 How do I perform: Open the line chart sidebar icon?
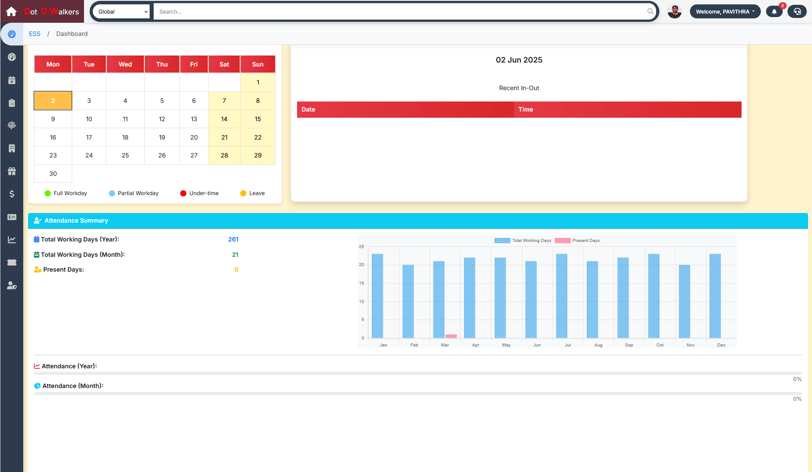12,240
